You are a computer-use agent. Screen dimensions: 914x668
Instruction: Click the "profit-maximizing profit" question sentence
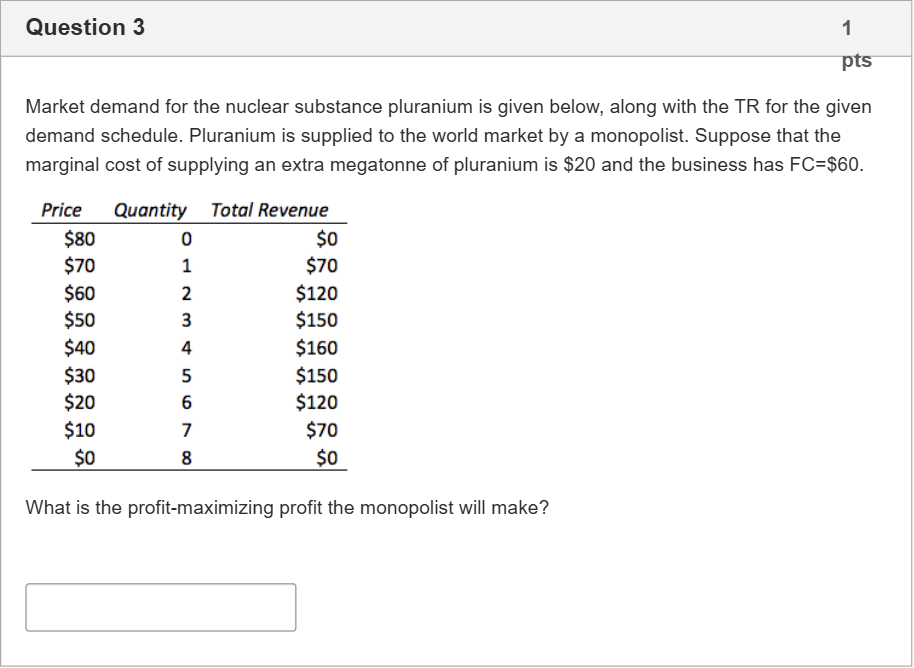click(287, 508)
